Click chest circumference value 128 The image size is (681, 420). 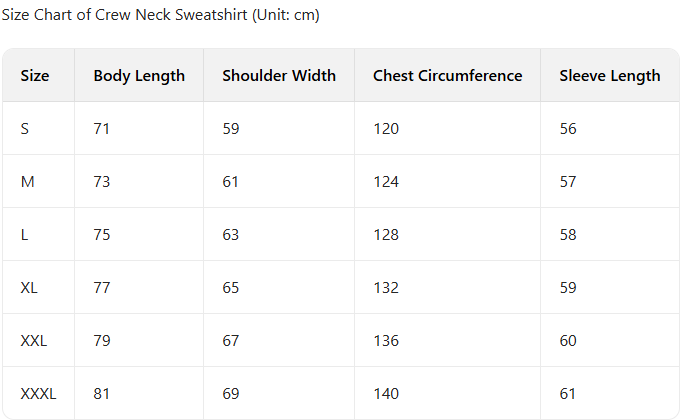coord(386,235)
